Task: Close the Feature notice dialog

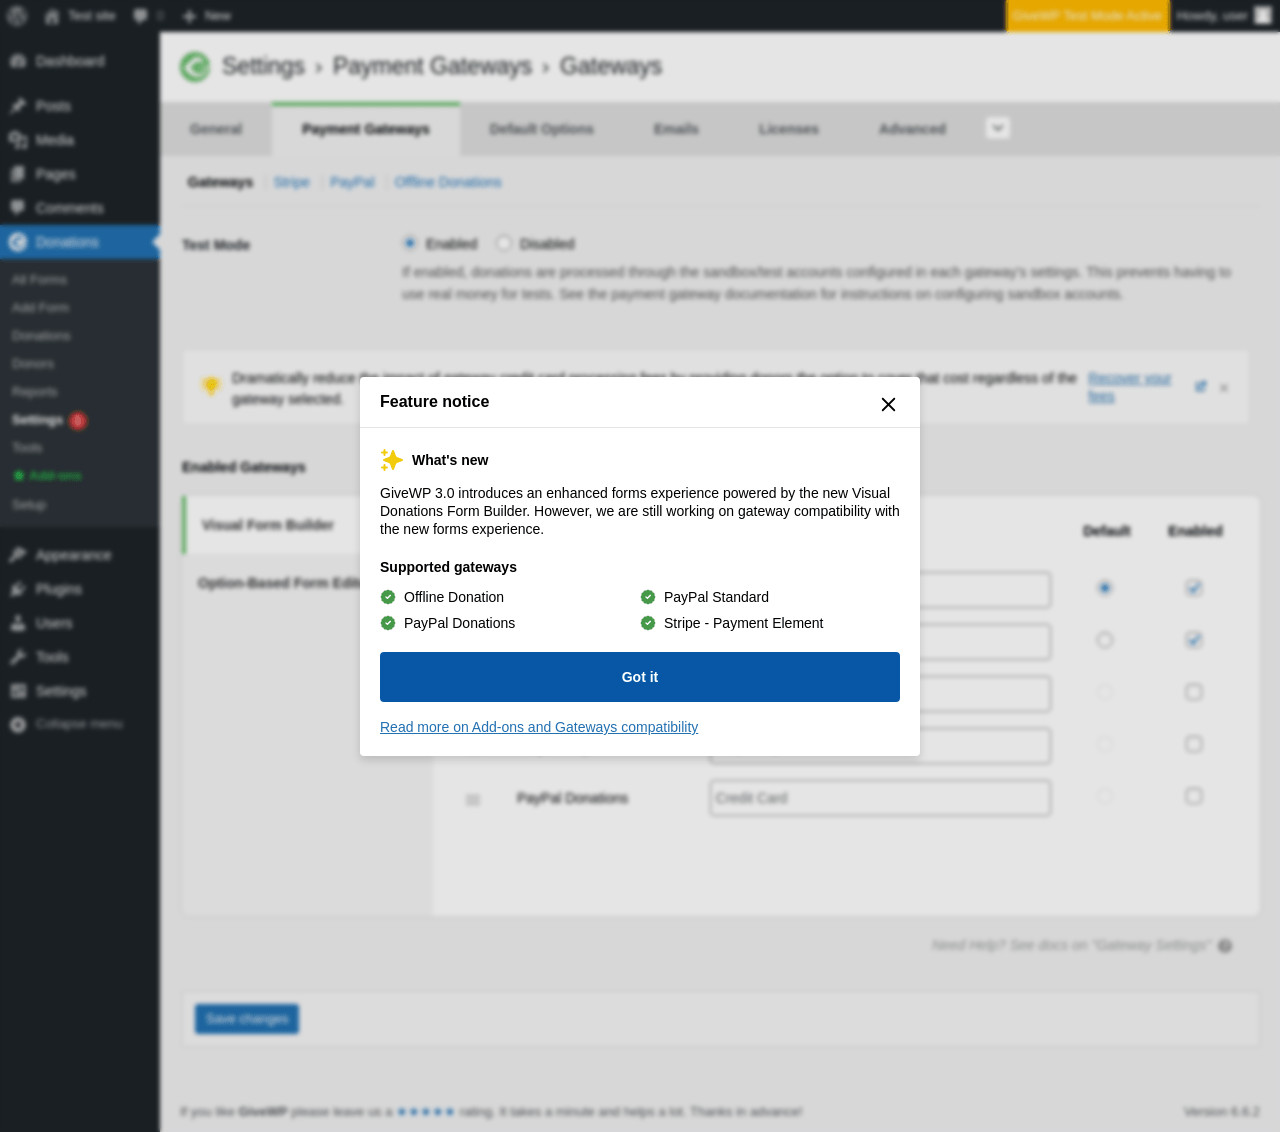Action: (x=888, y=404)
